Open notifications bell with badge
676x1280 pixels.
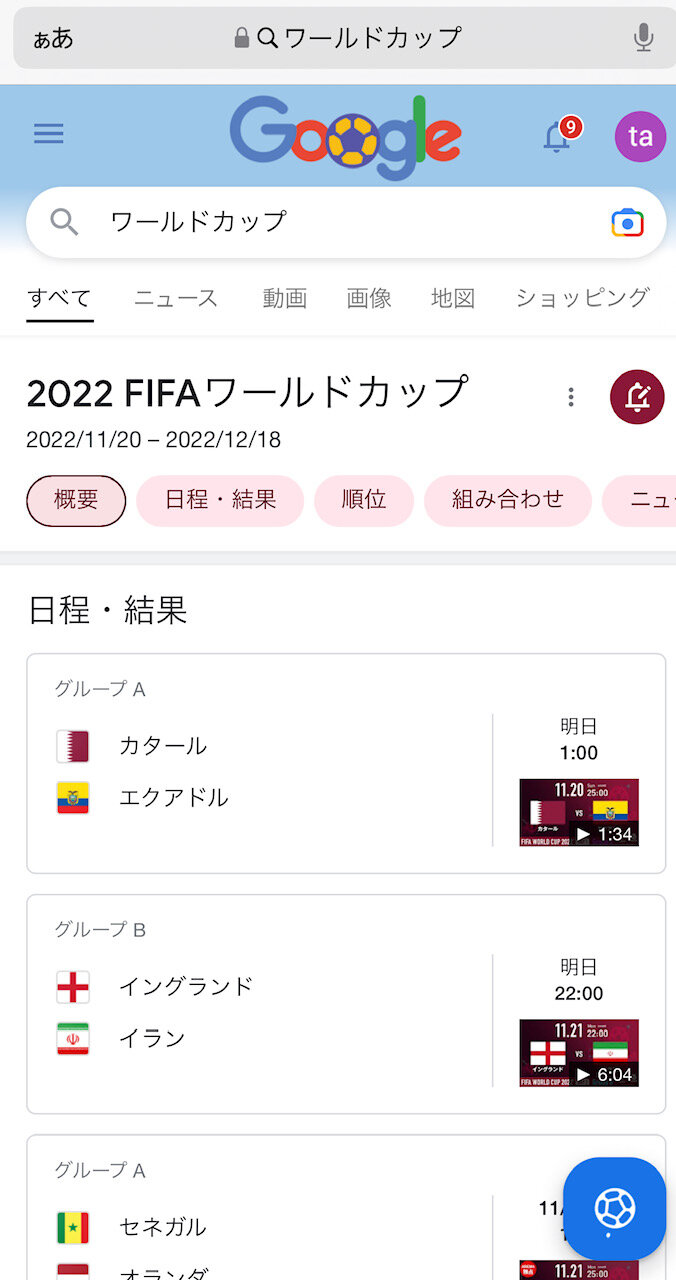558,136
